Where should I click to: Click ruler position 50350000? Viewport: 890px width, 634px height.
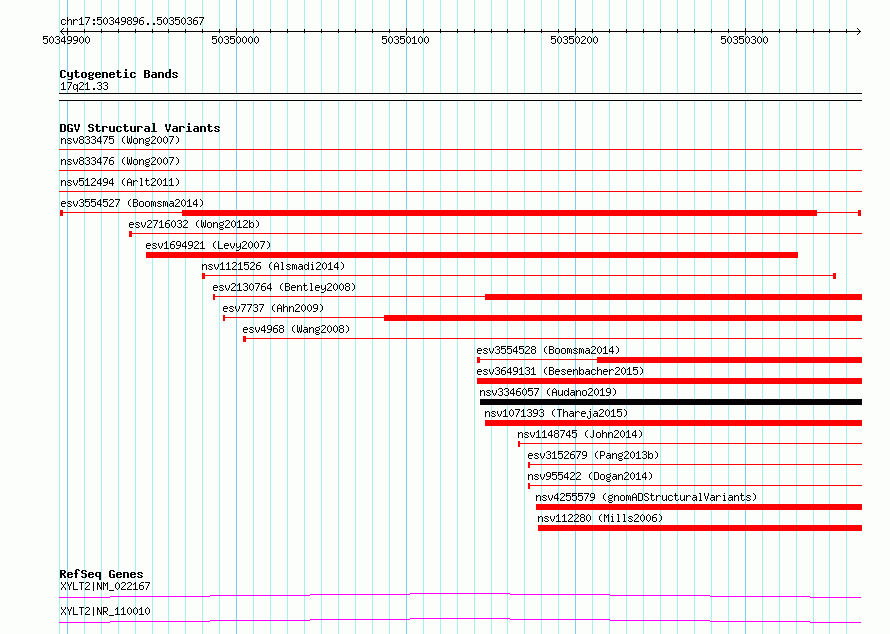(x=236, y=40)
